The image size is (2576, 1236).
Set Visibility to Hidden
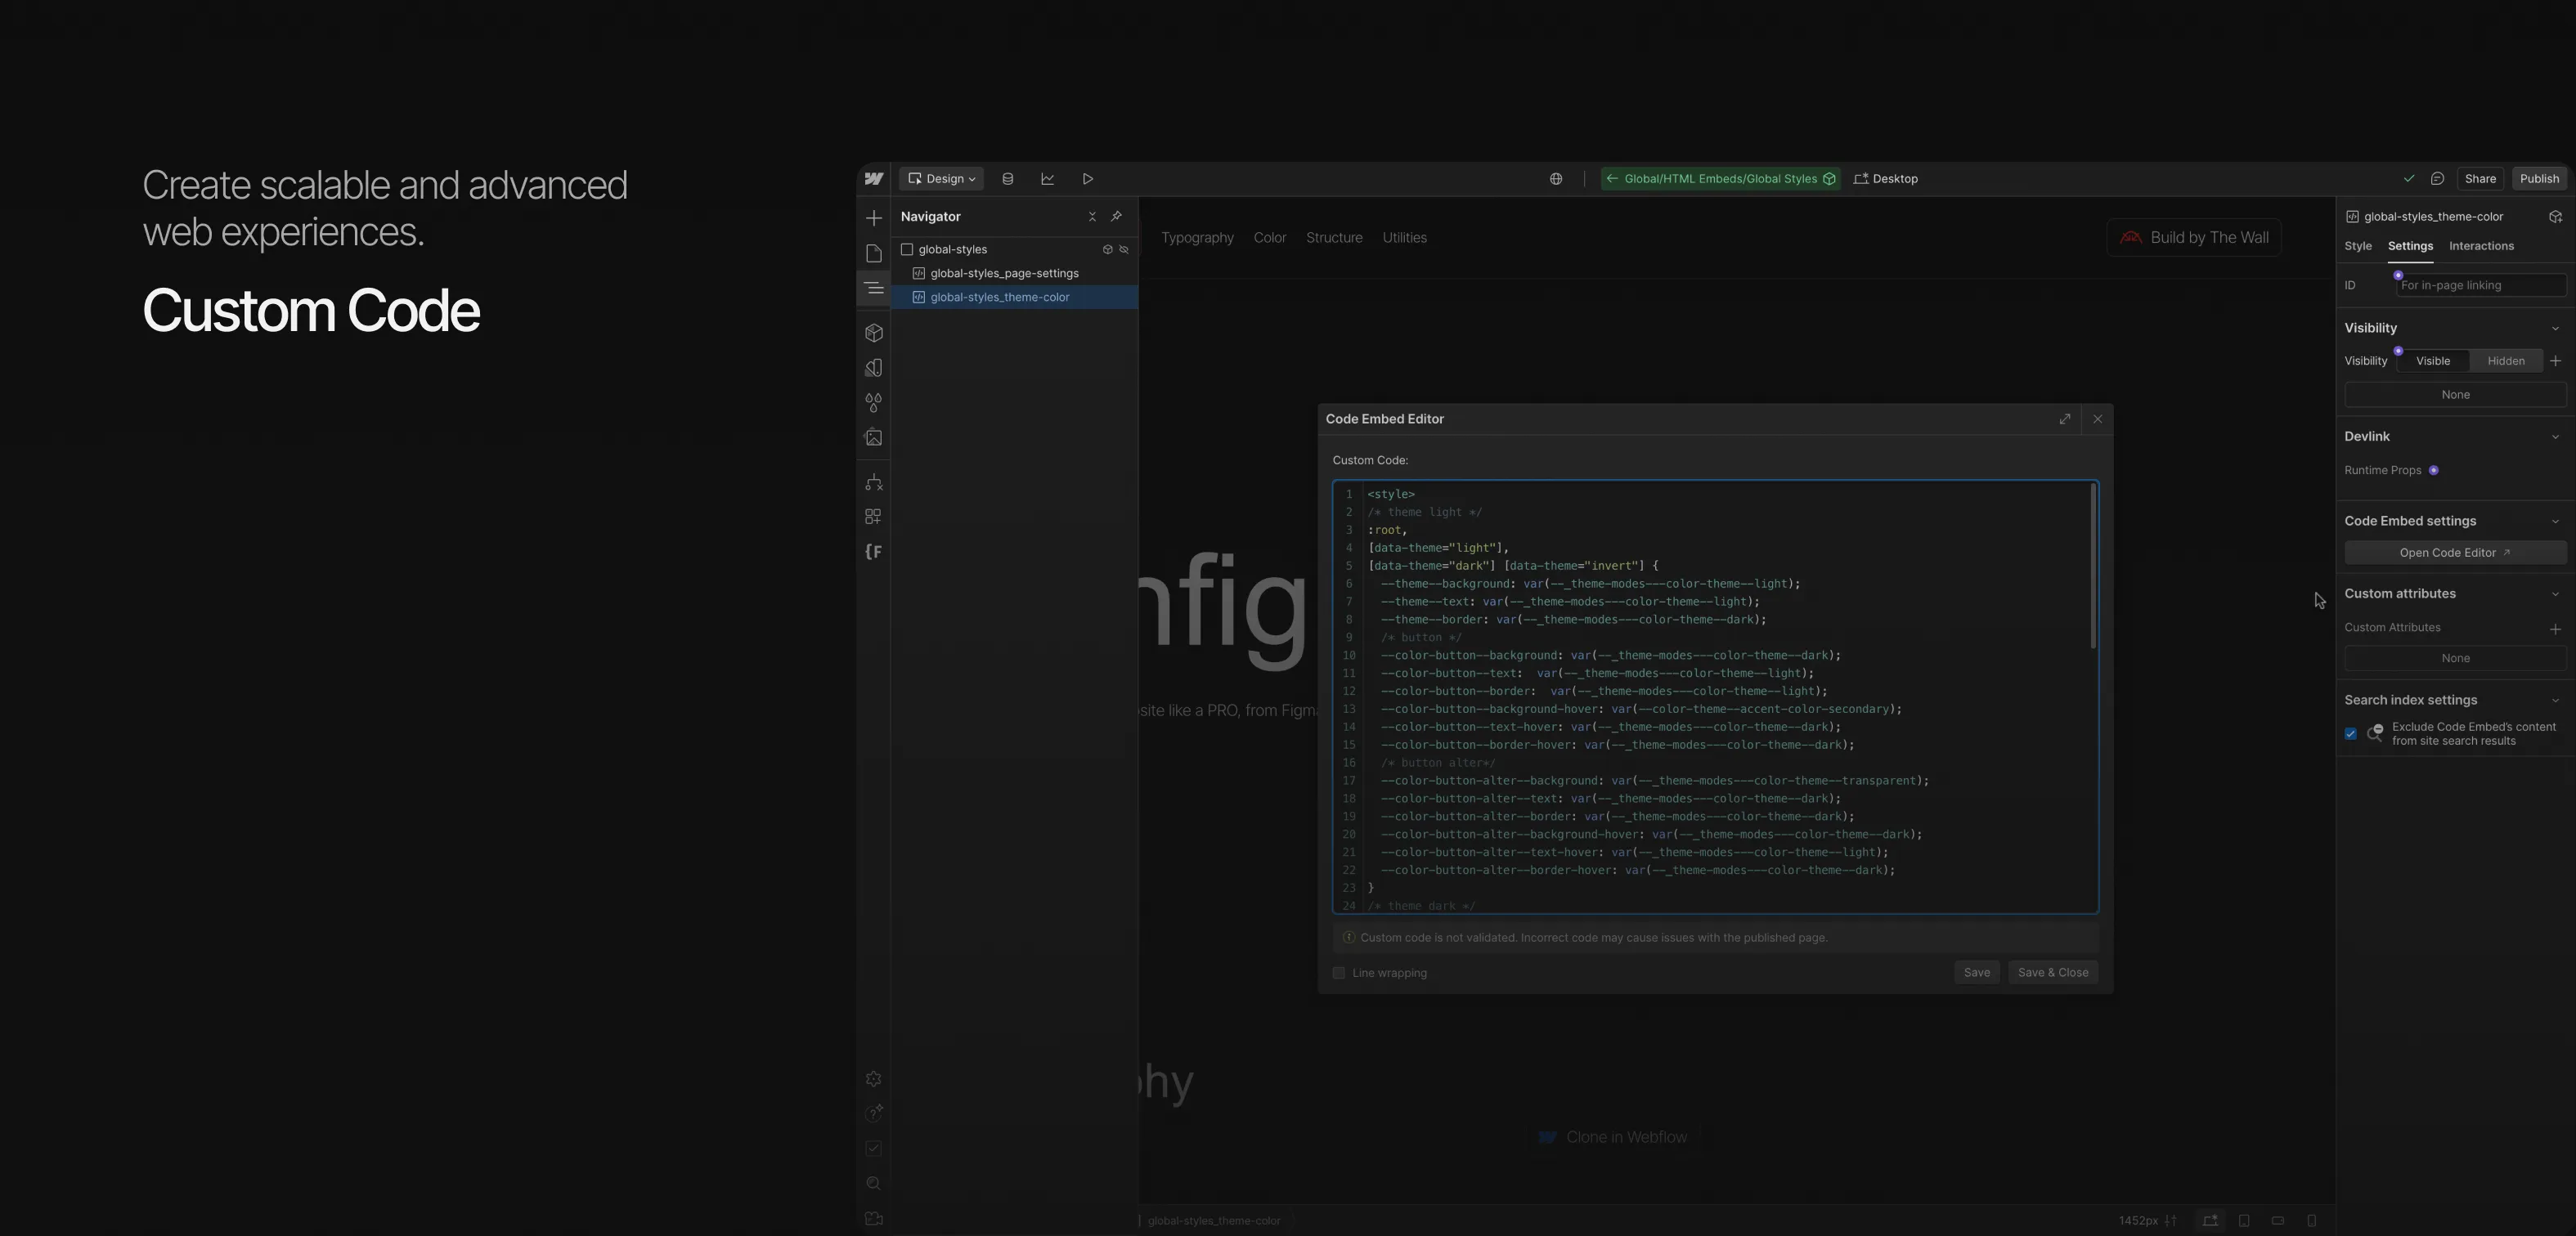[x=2506, y=361]
